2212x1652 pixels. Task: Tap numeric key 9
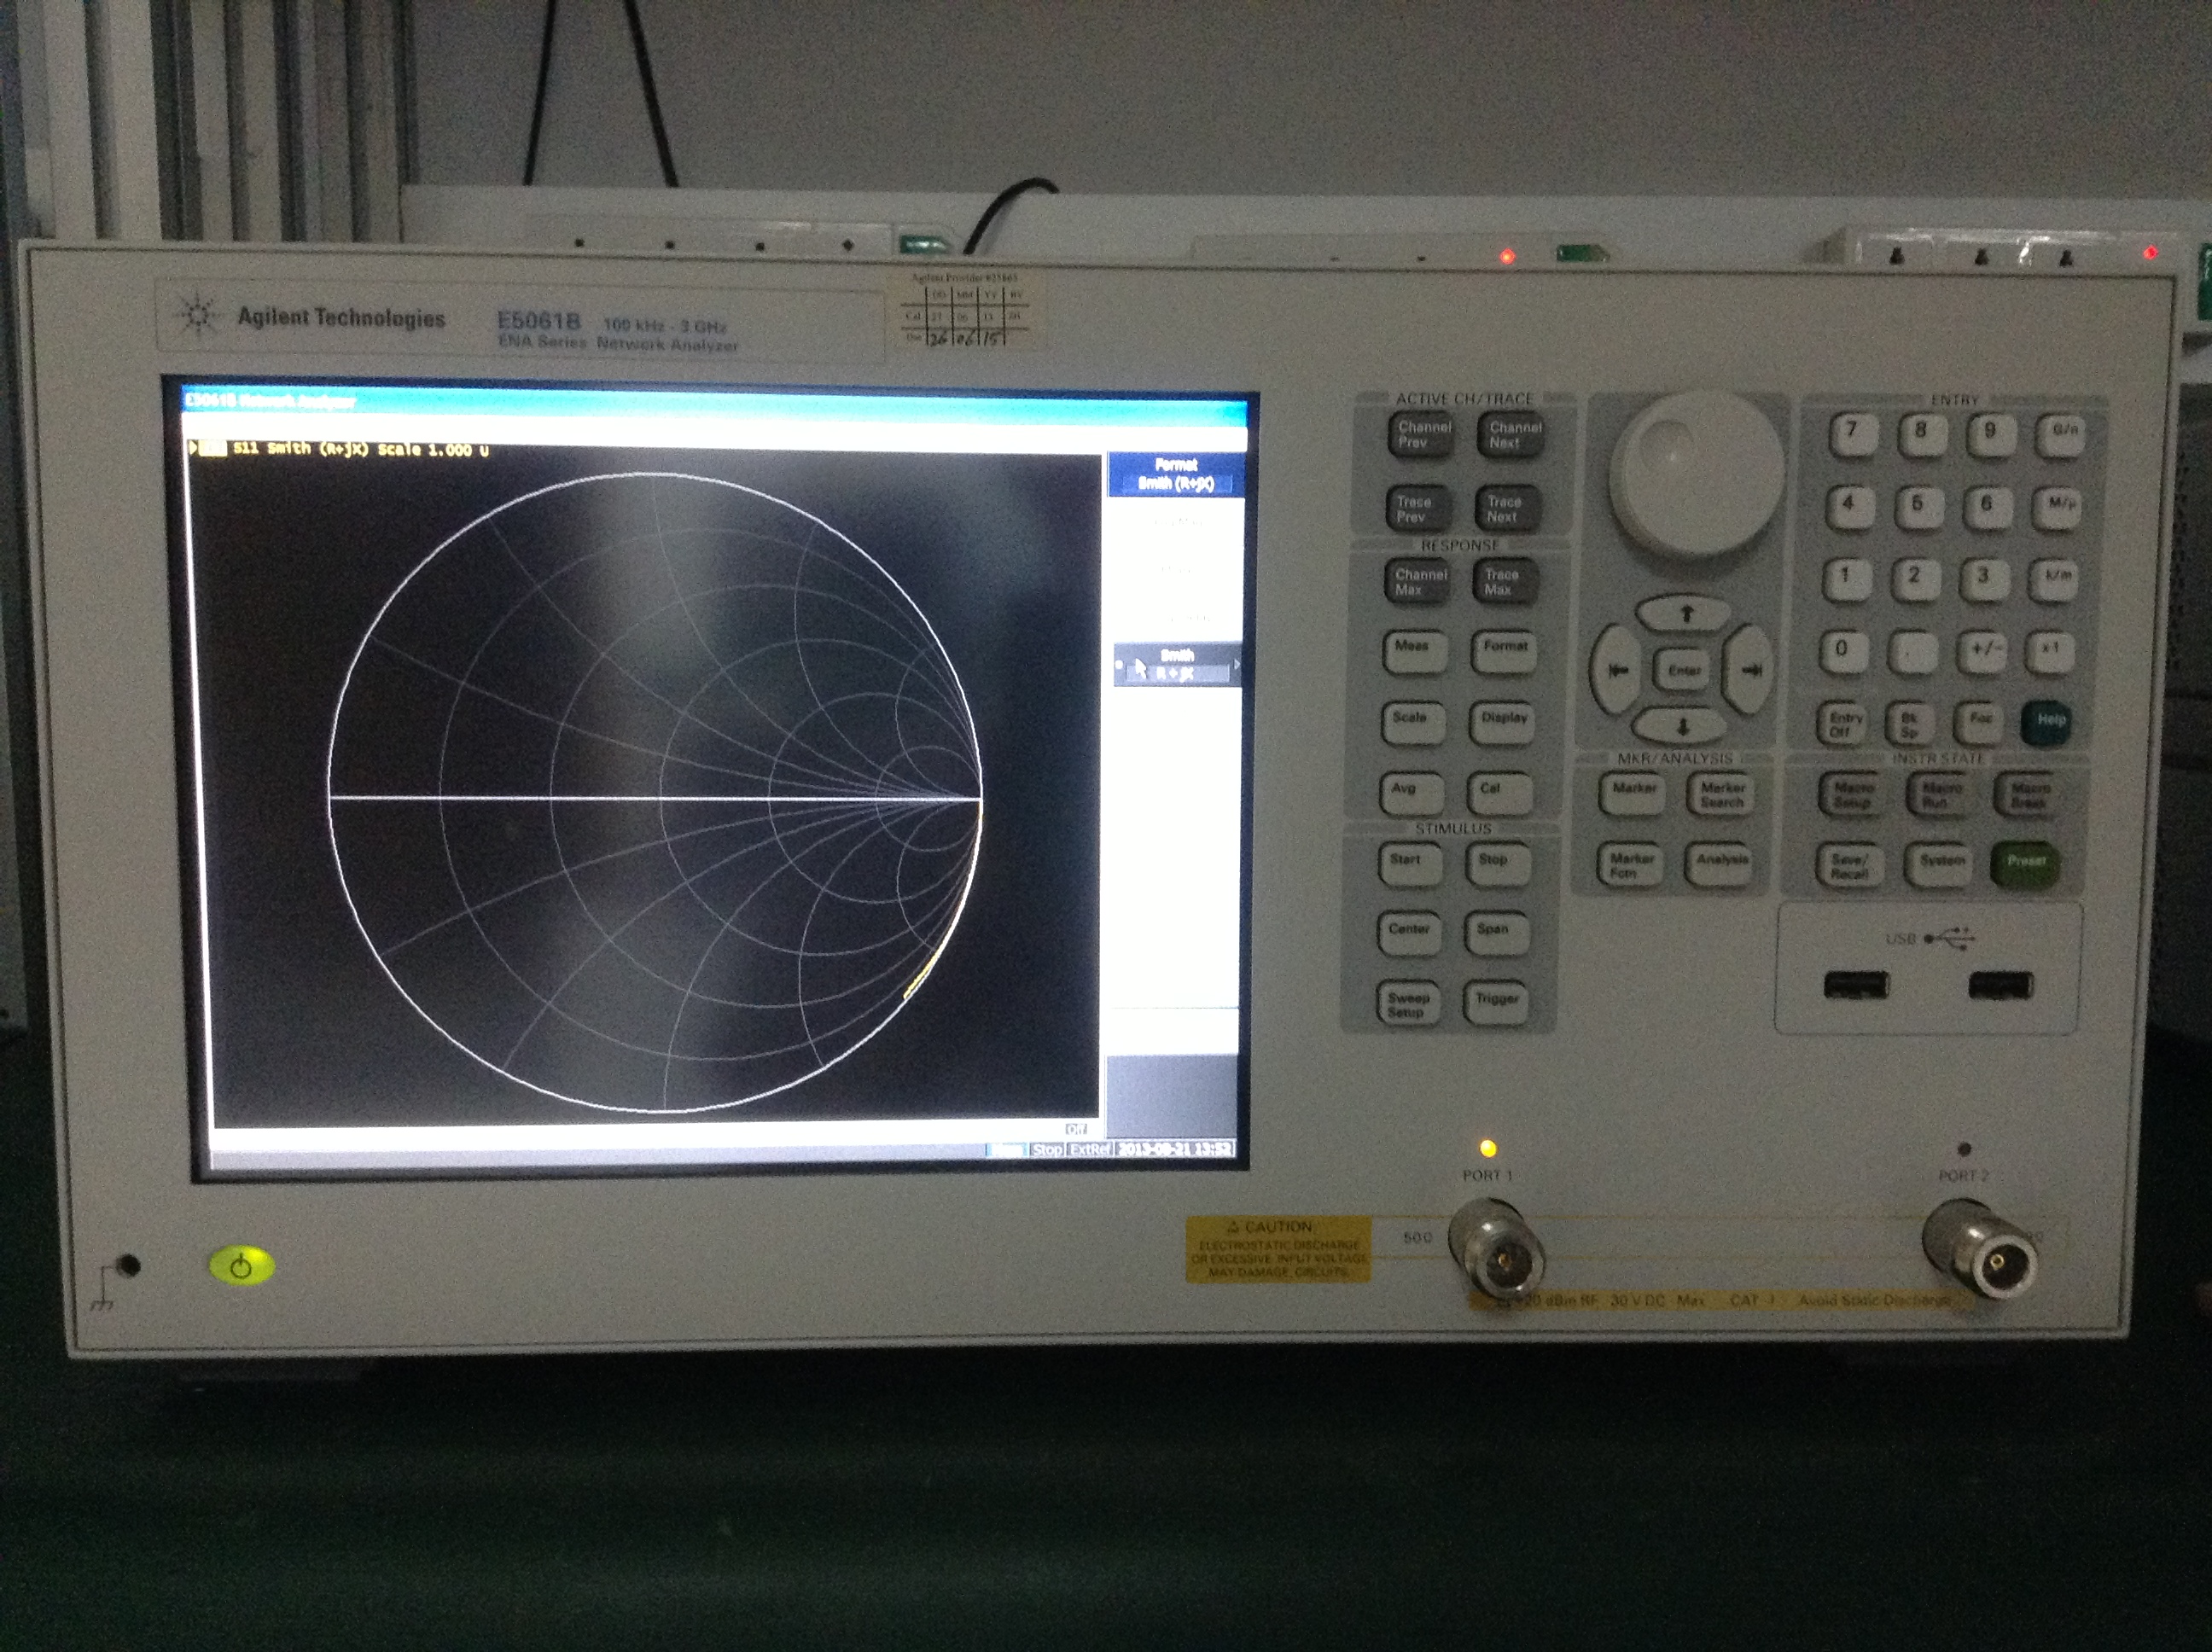[x=1991, y=434]
